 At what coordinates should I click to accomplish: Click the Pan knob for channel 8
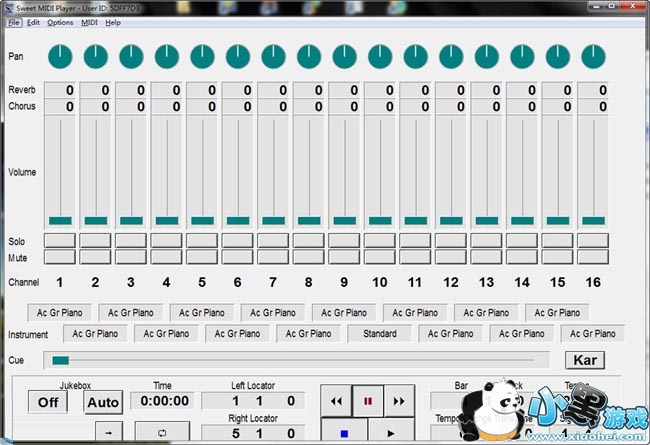[309, 57]
